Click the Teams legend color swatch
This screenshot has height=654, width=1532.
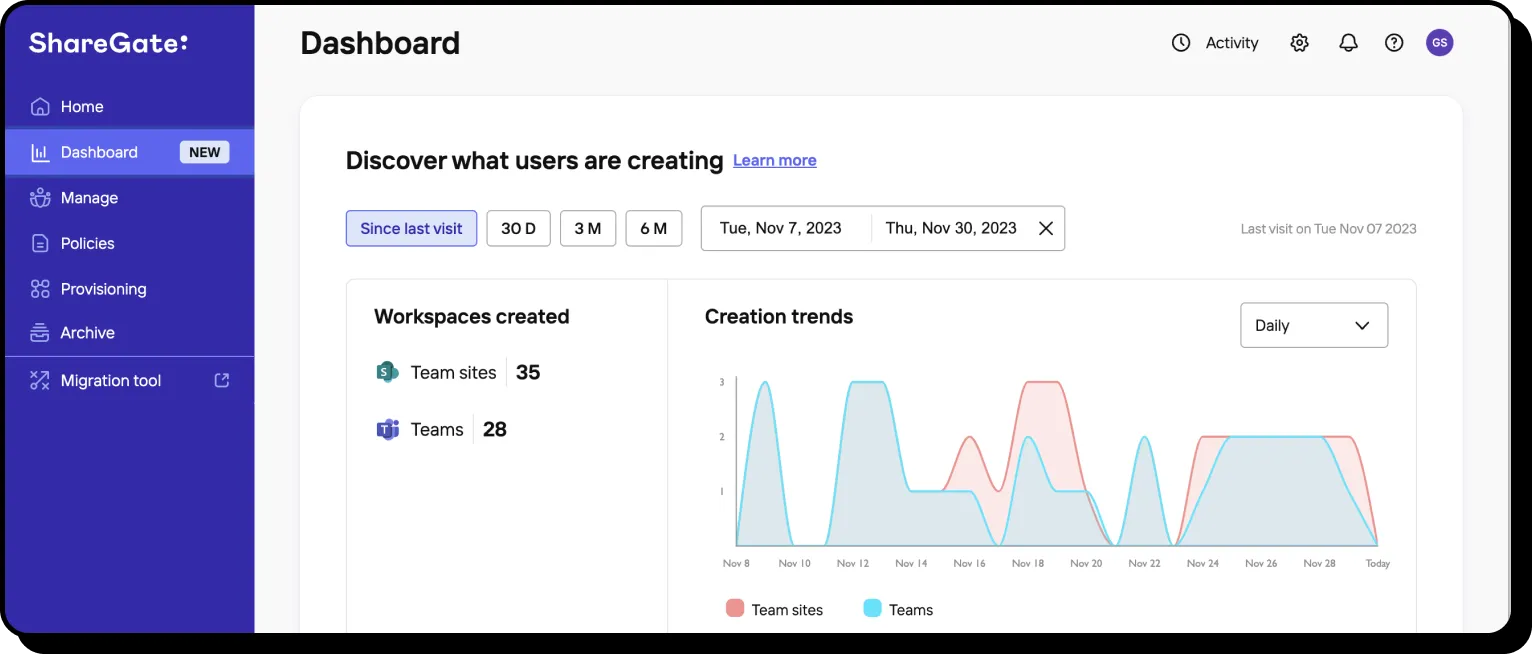click(872, 608)
